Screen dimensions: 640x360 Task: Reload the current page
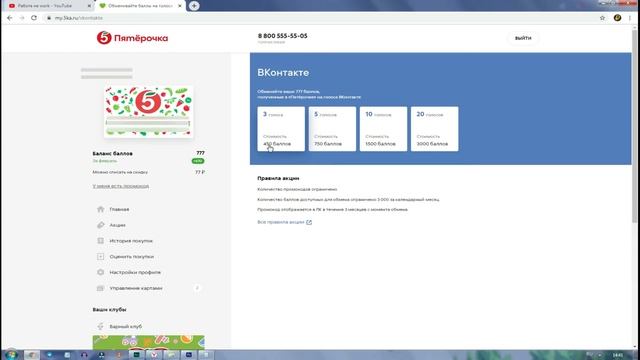coord(34,18)
